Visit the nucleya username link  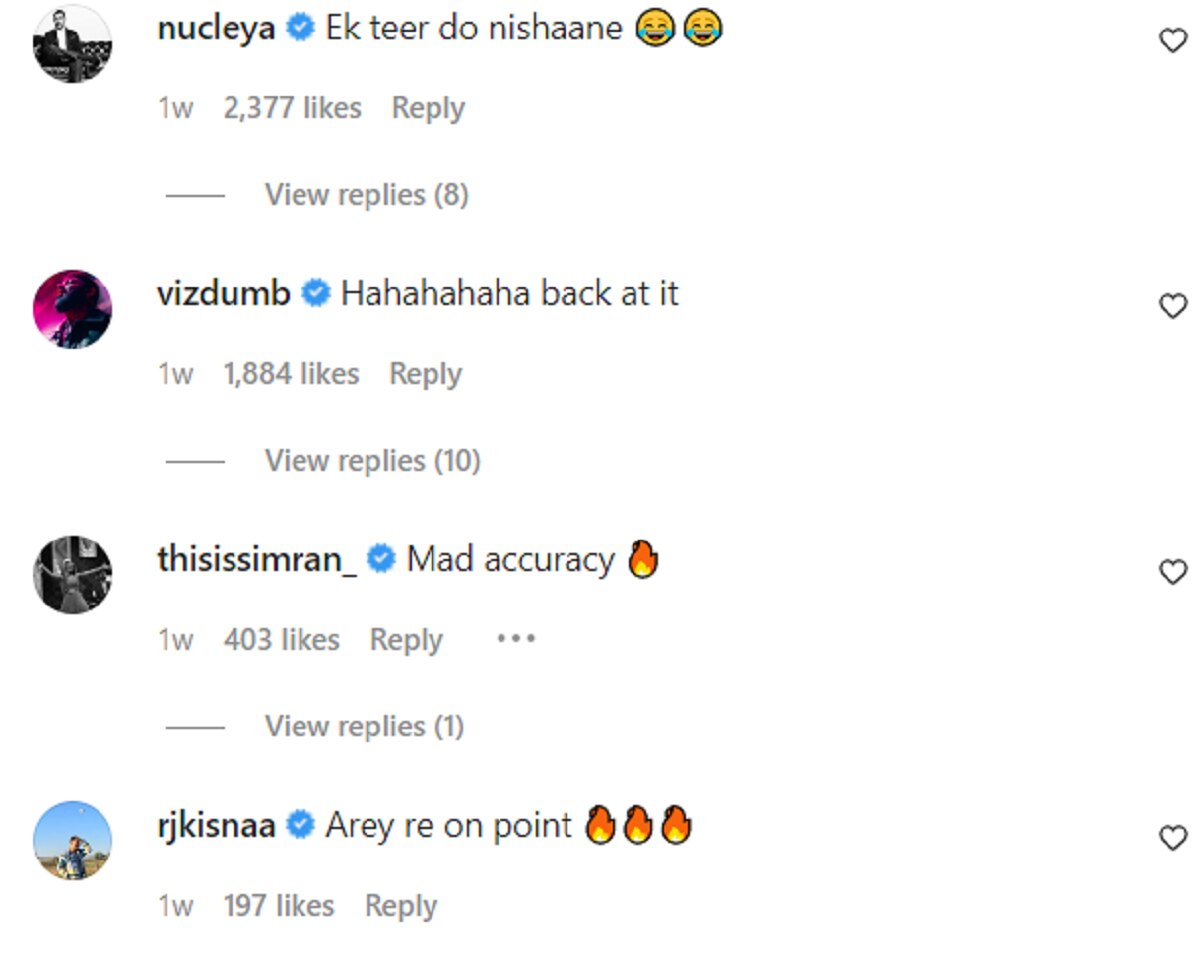216,28
